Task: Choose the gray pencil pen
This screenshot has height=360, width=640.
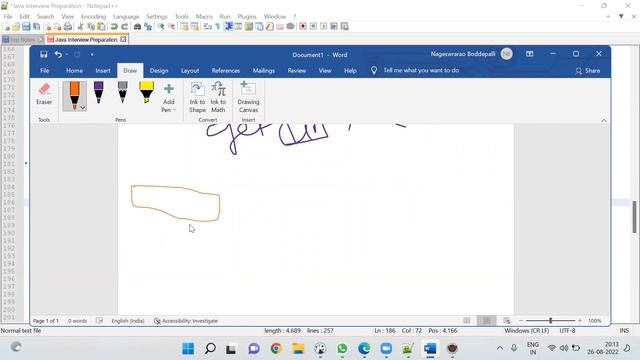Action: coord(122,92)
